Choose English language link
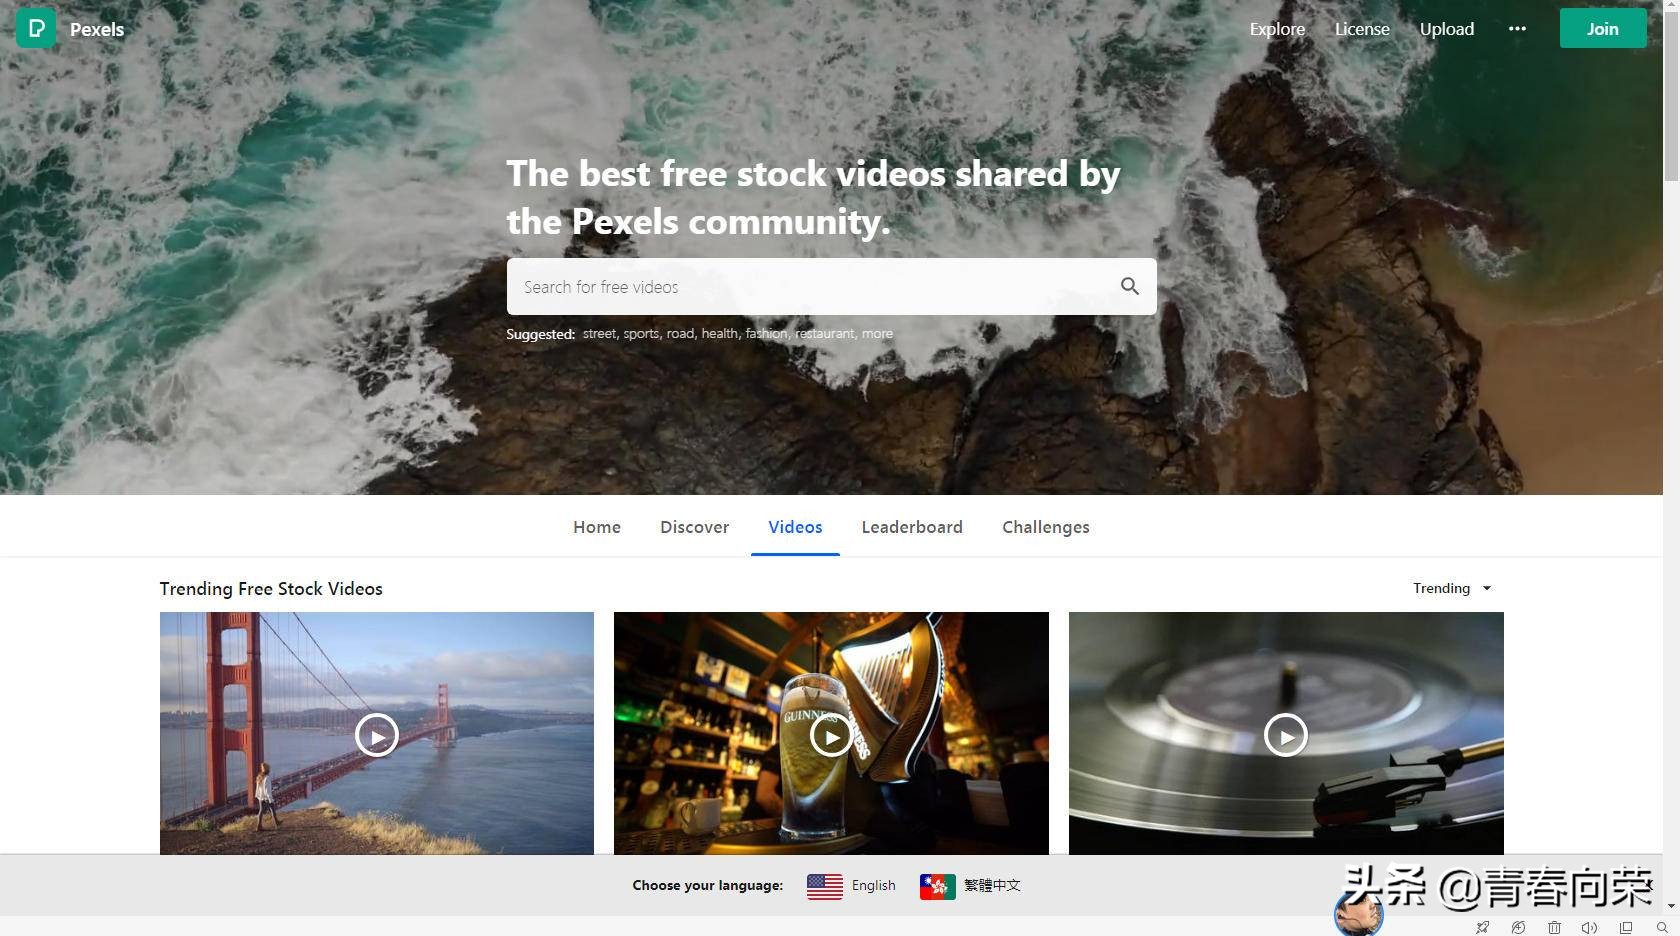This screenshot has height=936, width=1680. [x=874, y=886]
